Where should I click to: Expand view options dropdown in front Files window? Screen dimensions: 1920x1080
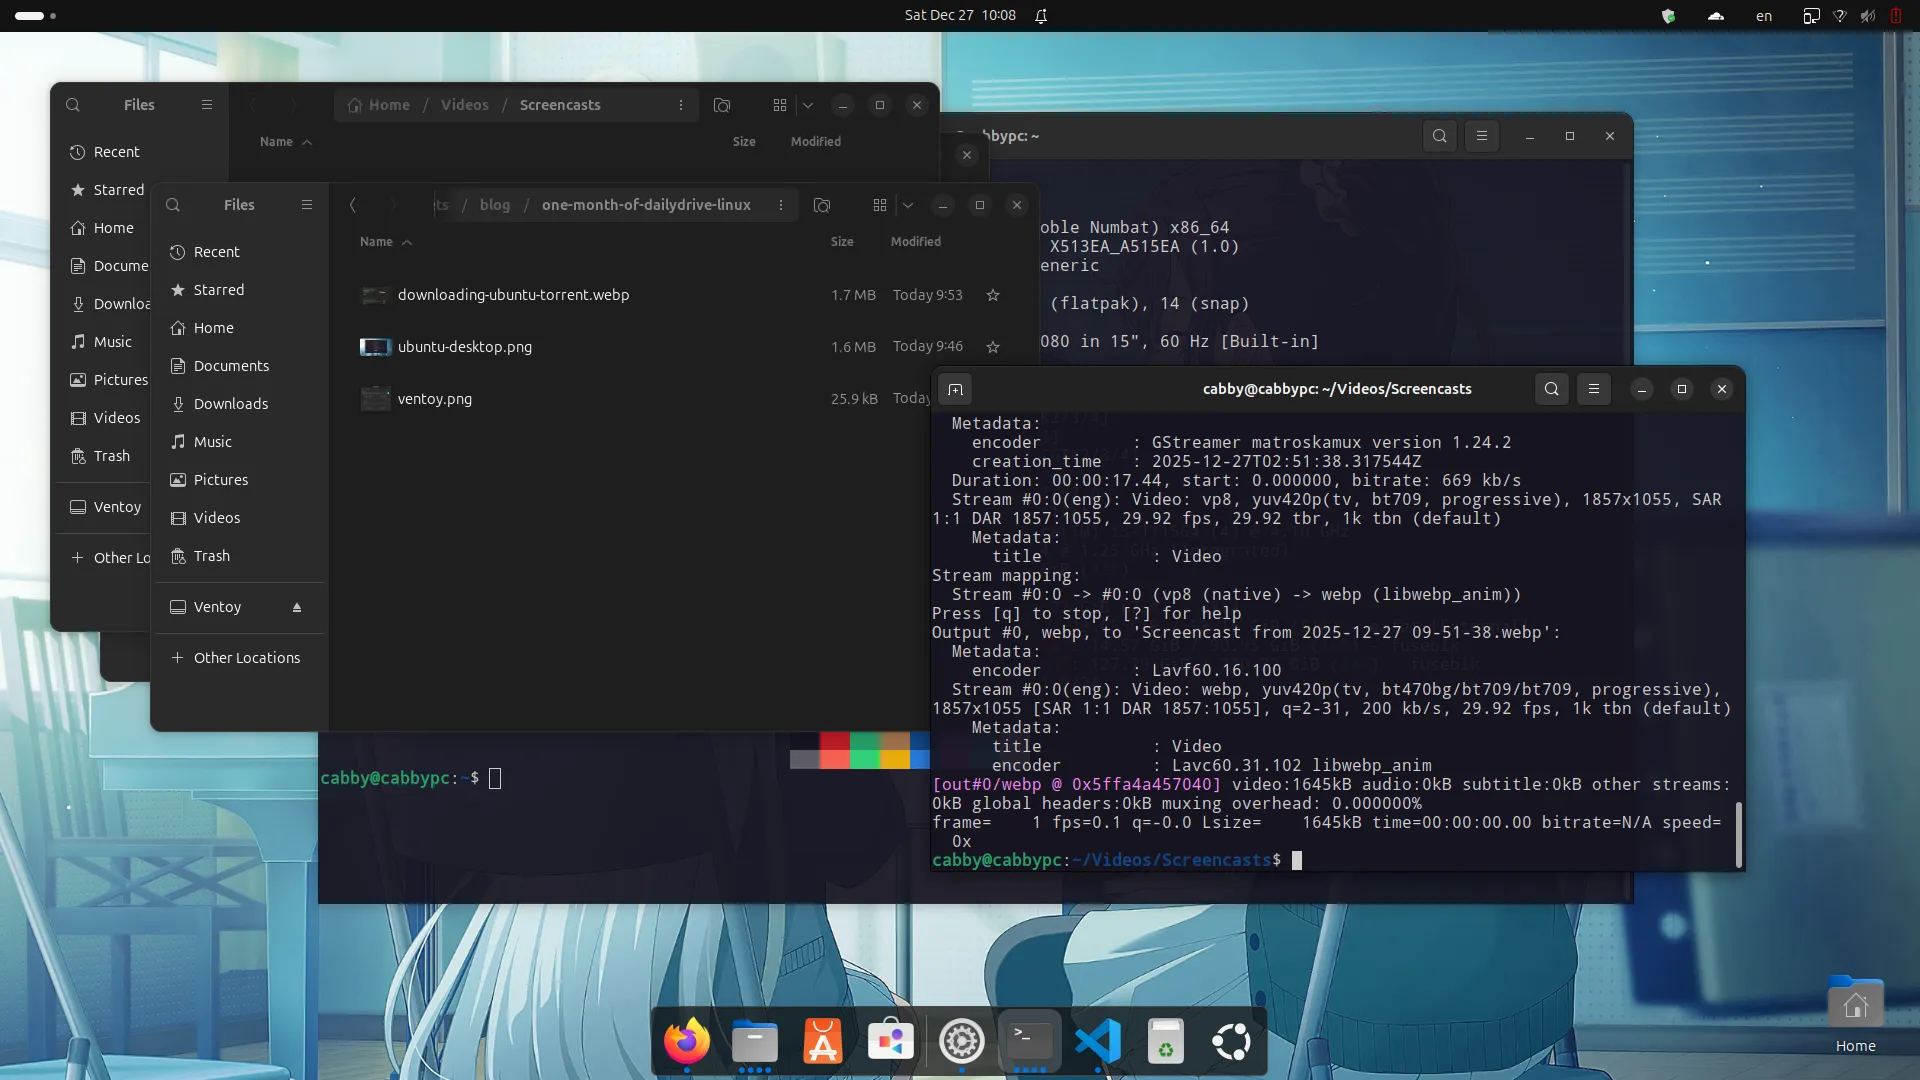(908, 205)
